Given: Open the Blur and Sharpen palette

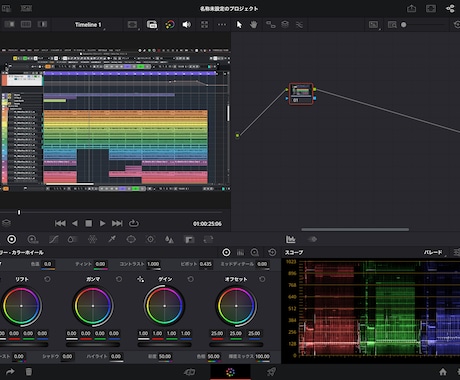Looking at the screenshot, I should coord(169,239).
